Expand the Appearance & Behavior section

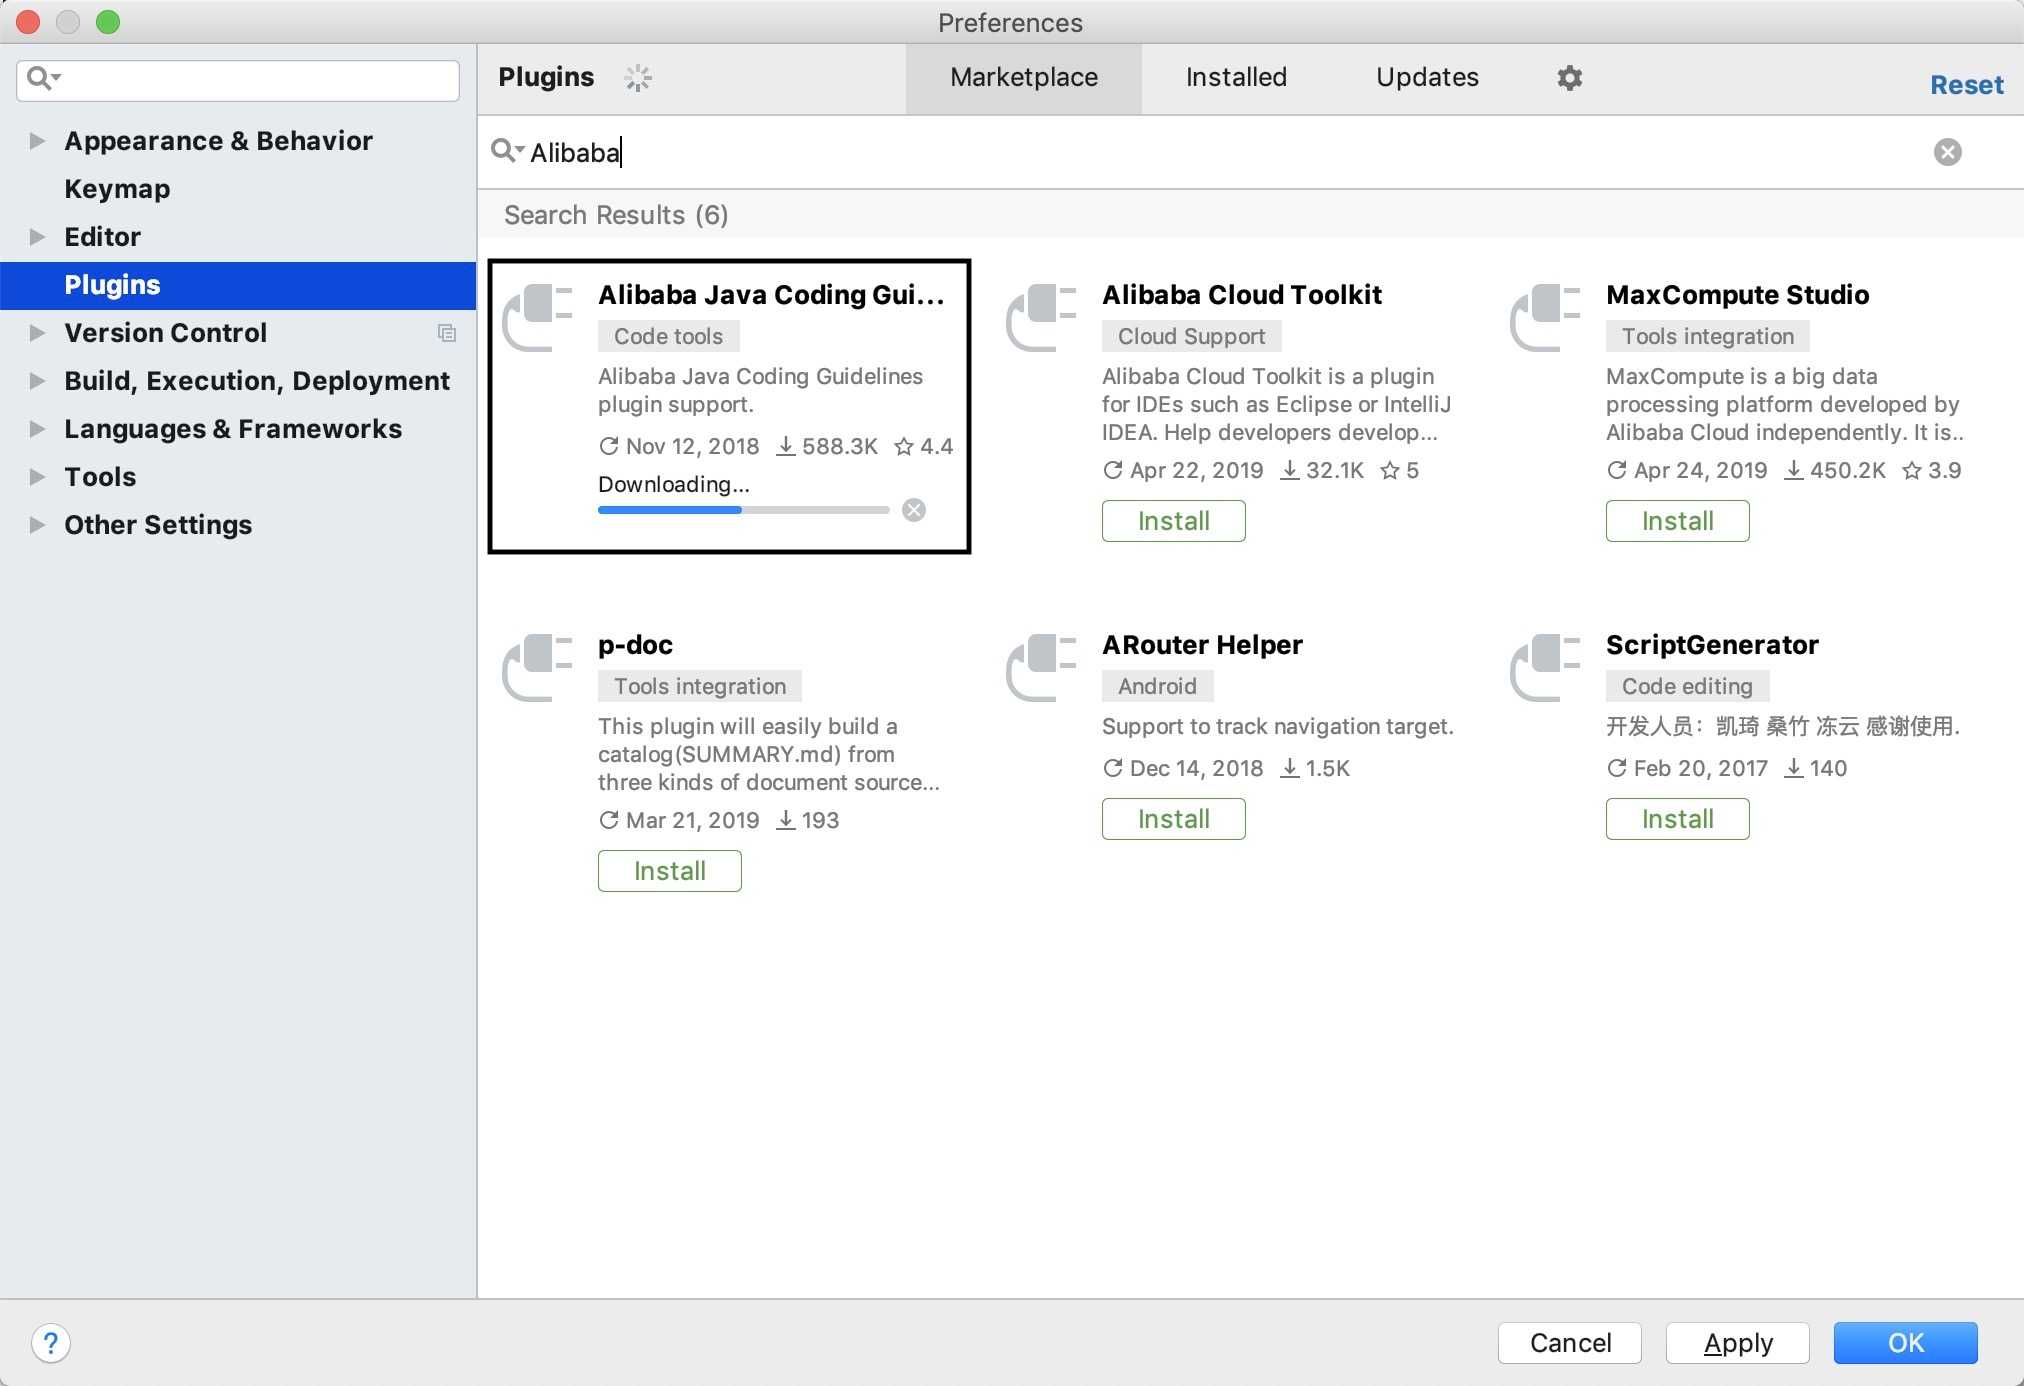tap(37, 141)
